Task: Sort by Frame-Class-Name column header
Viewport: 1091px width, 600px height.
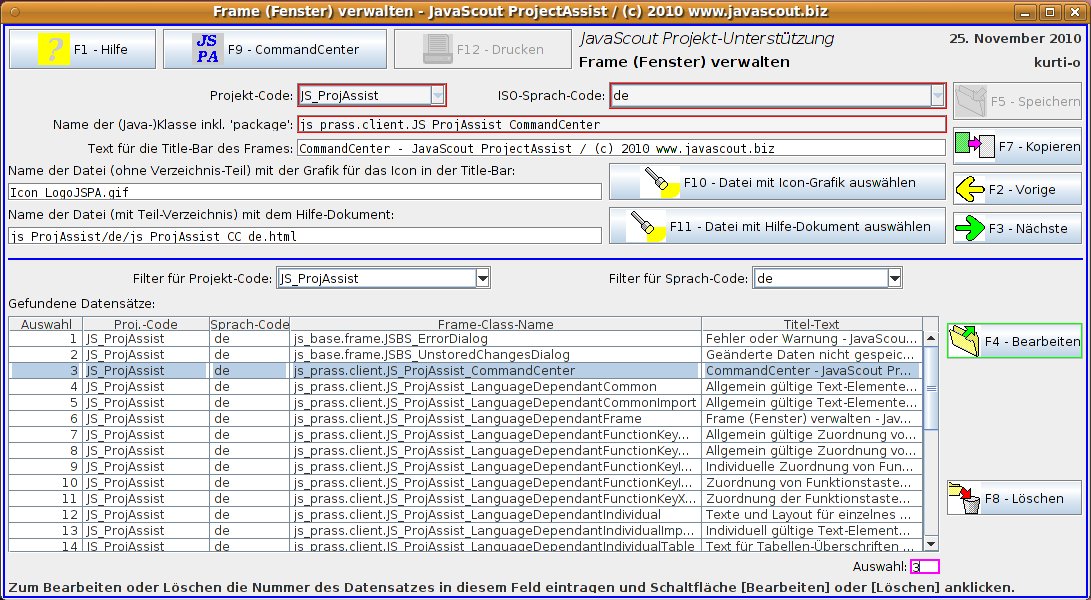Action: tap(495, 325)
